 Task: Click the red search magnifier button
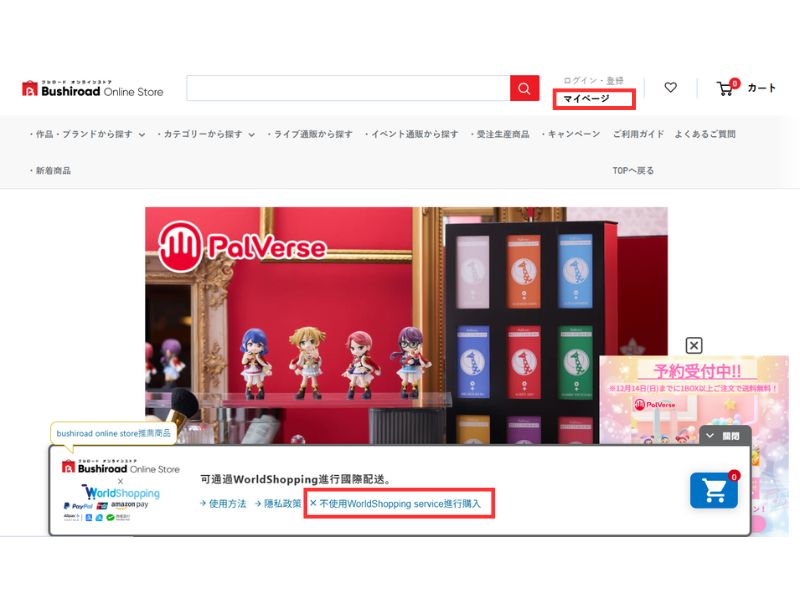click(524, 88)
